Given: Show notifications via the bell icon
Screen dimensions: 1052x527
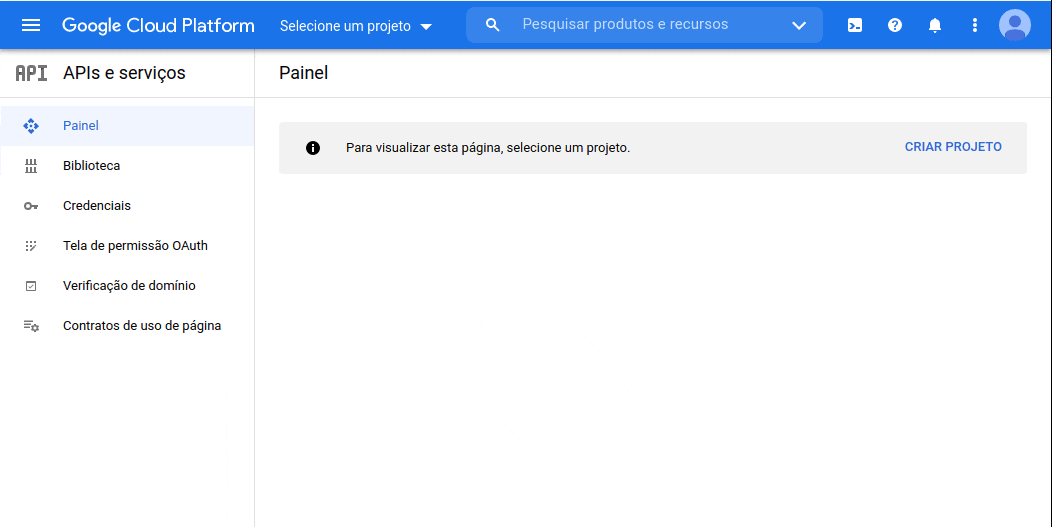Looking at the screenshot, I should point(935,26).
